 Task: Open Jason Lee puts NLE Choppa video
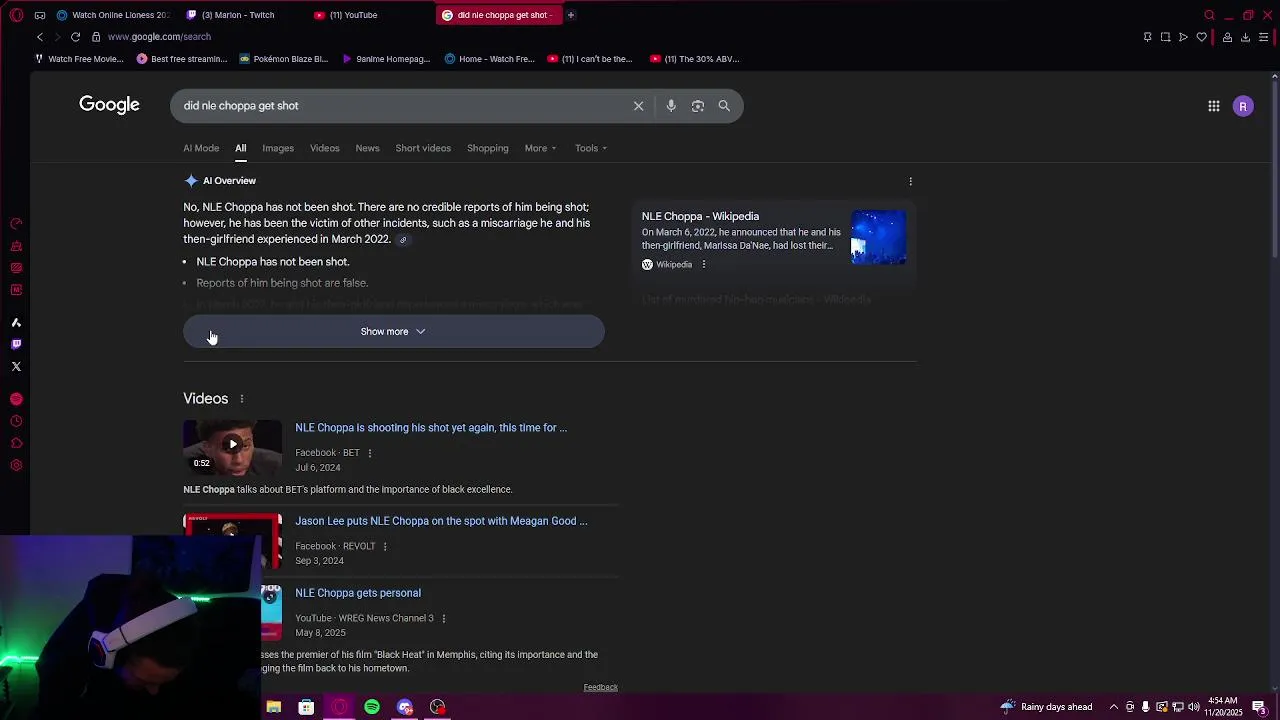tap(441, 521)
